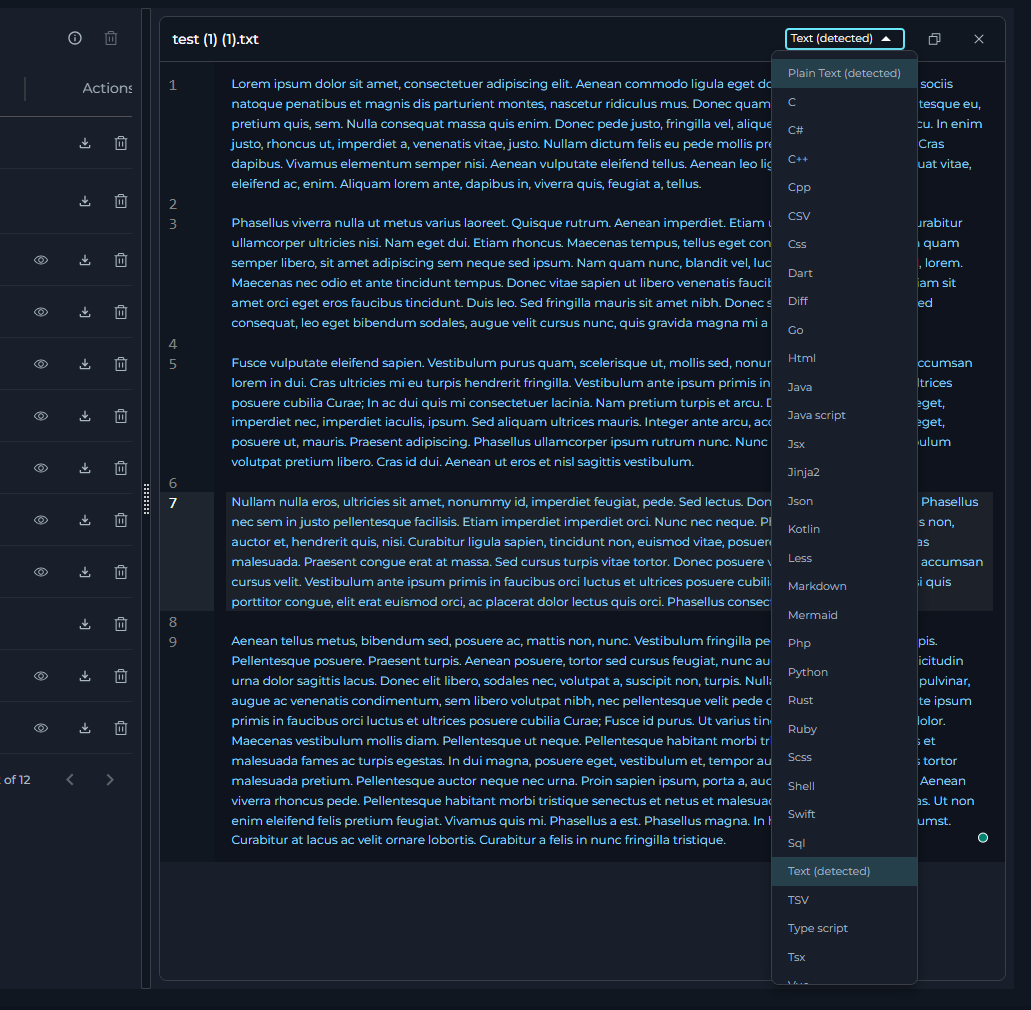Download the sixth row file
Viewport: 1031px width, 1010px height.
(85, 416)
